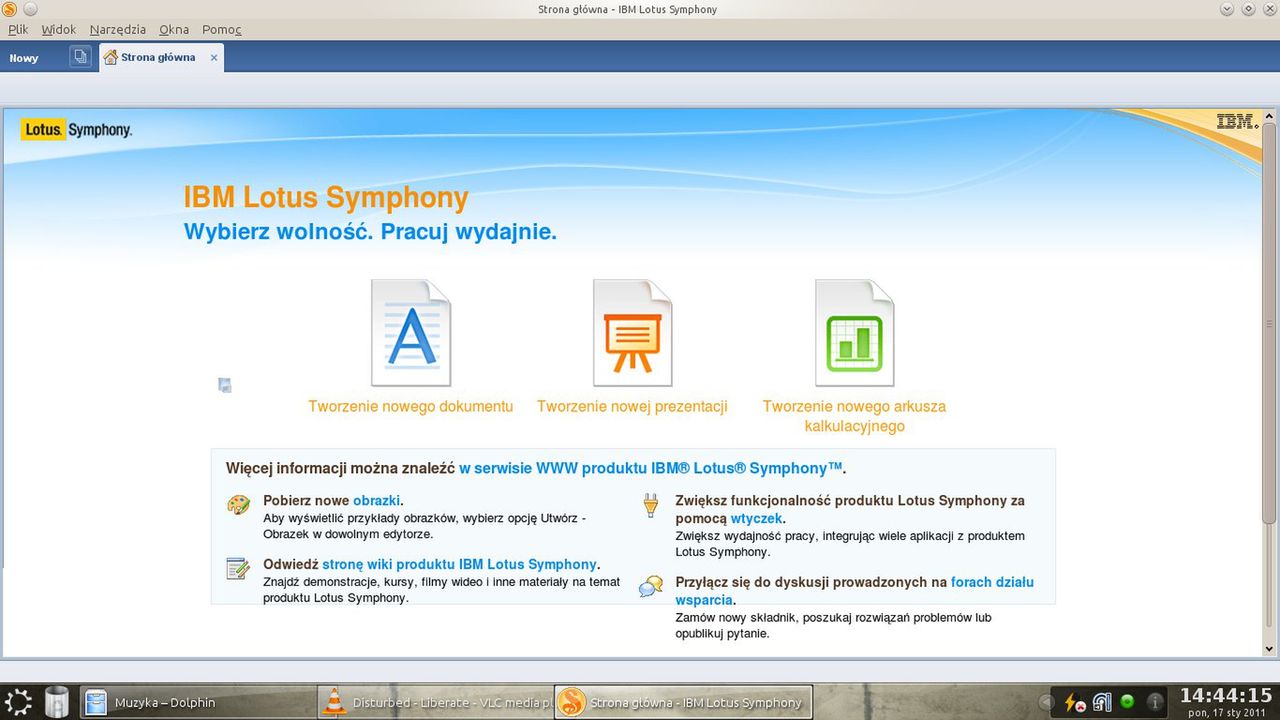
Task: Show hidden system tray icons arrow
Action: [x=1046, y=702]
